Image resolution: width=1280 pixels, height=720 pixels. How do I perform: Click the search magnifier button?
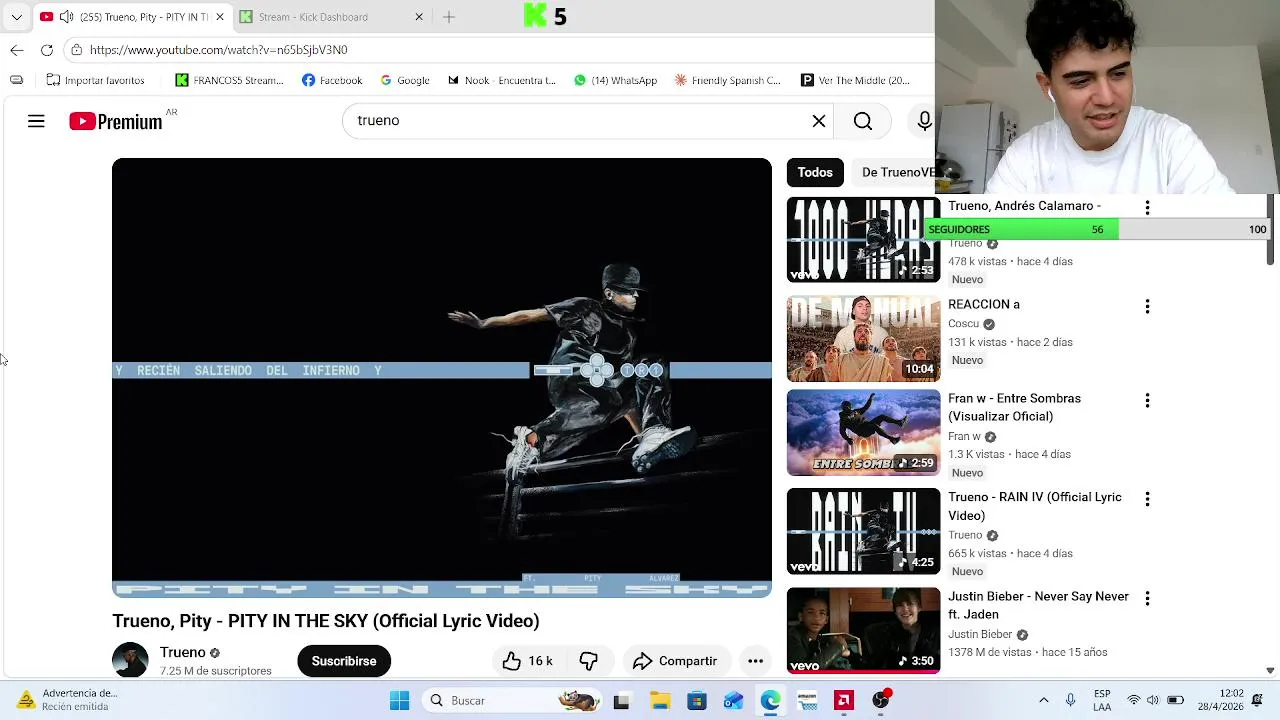click(863, 121)
